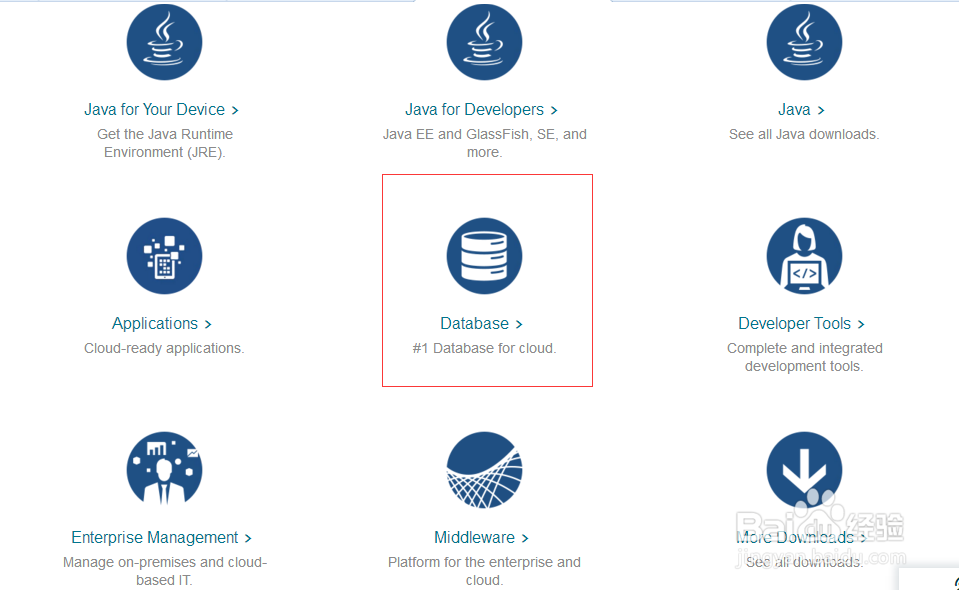Go to the Applications link

pos(161,323)
